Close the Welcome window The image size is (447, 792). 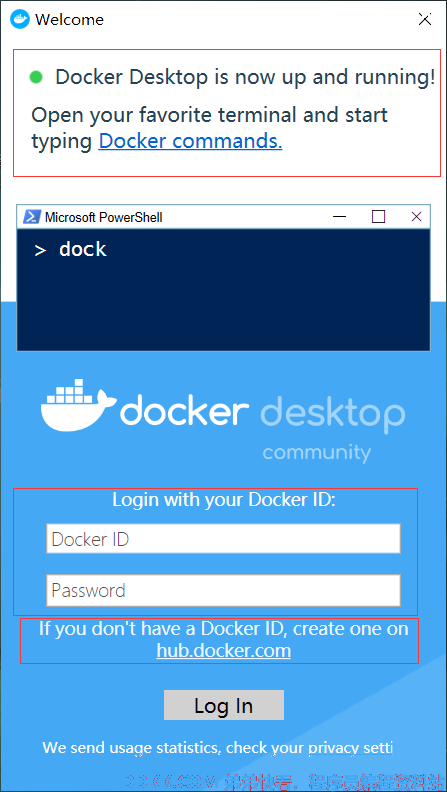(424, 20)
